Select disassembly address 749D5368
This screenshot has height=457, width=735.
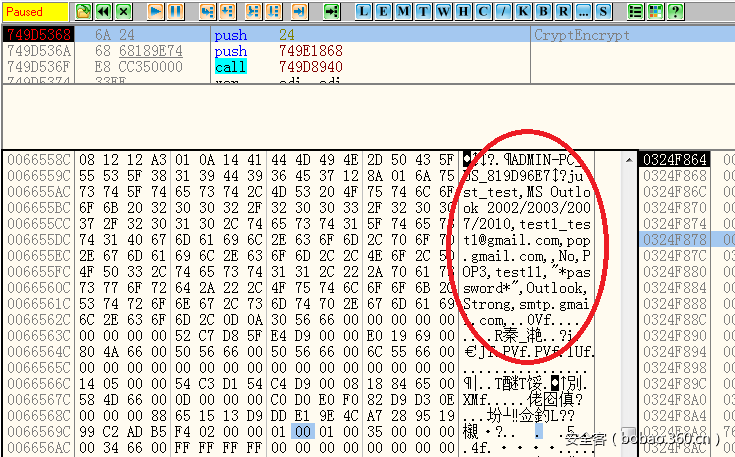pos(38,35)
